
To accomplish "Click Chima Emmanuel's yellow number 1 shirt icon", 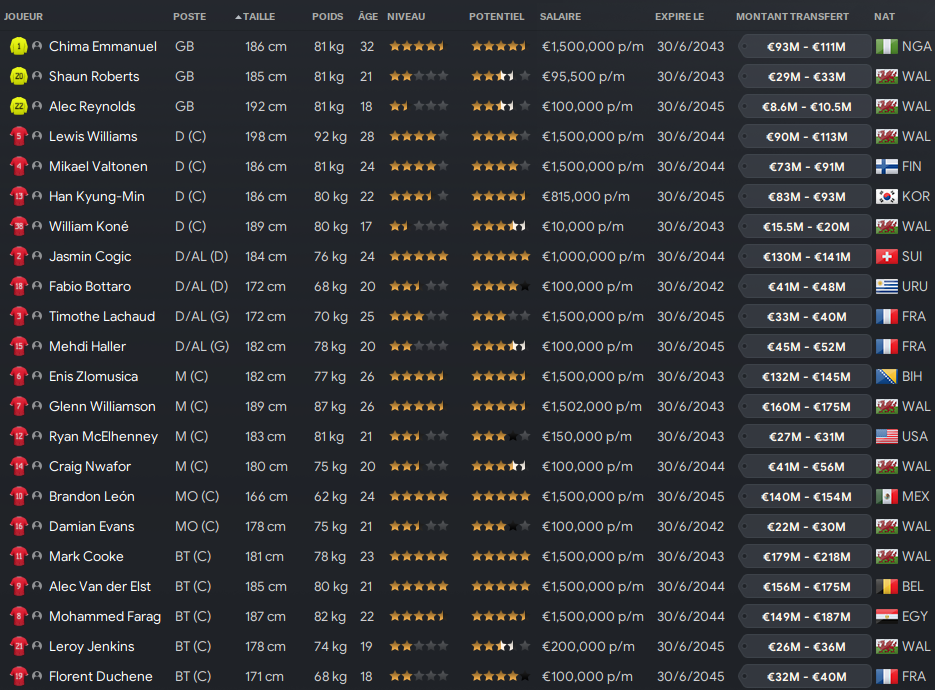I will point(18,46).
